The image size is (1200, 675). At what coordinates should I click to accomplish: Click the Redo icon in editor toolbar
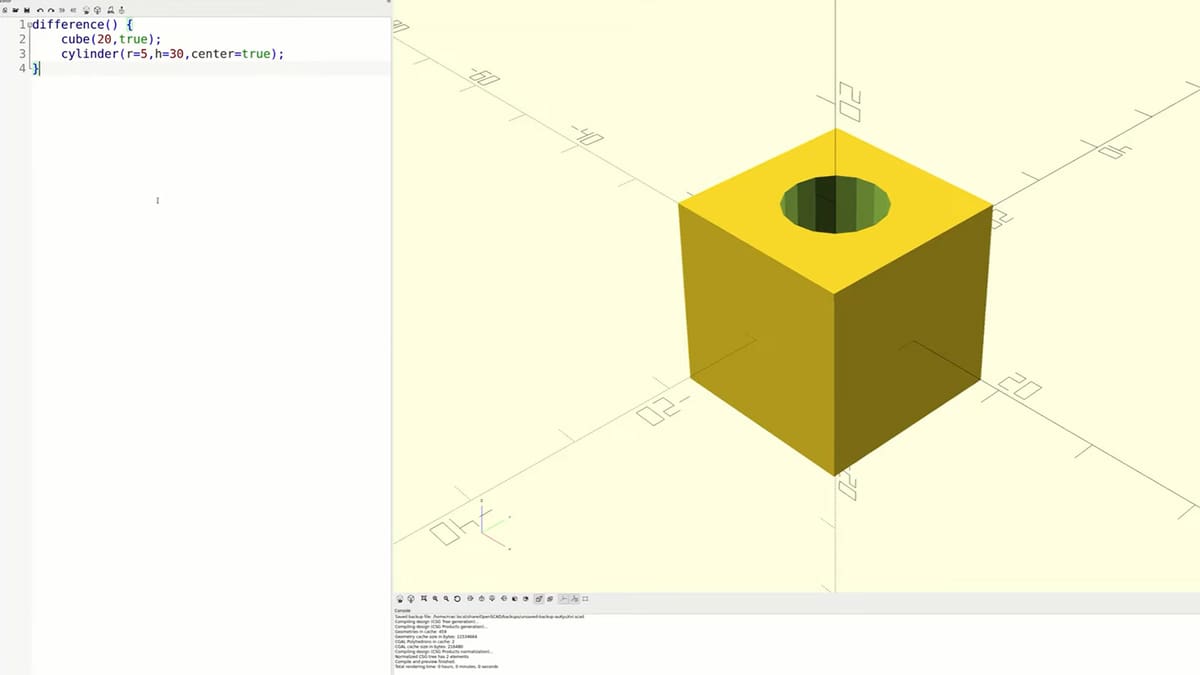coord(51,10)
